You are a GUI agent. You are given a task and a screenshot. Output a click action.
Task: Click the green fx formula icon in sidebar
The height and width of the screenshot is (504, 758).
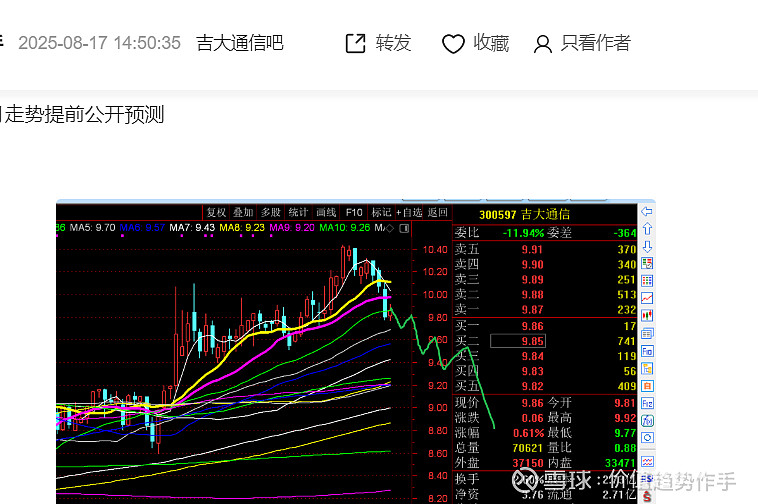click(647, 420)
